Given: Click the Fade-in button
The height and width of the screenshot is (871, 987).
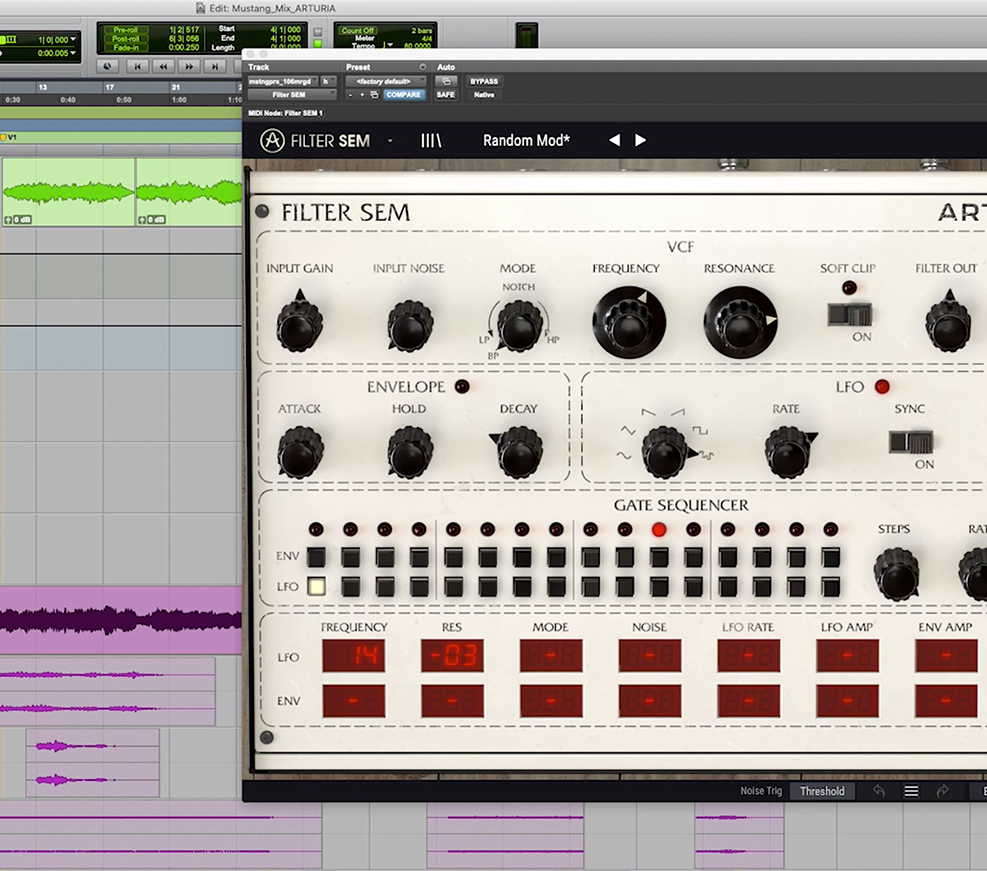Looking at the screenshot, I should [126, 47].
